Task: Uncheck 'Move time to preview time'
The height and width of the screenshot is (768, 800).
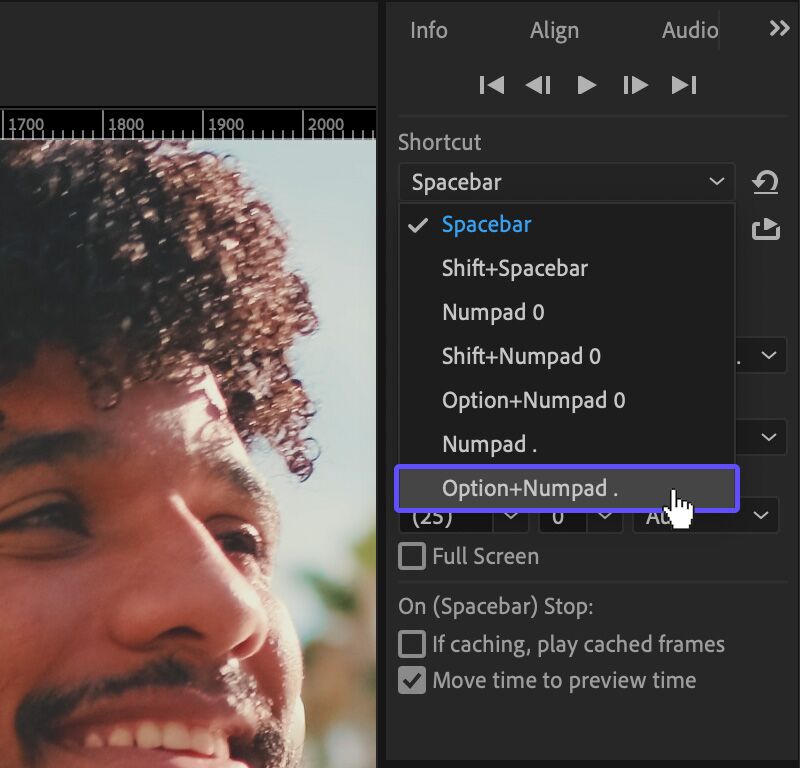Action: (x=412, y=680)
